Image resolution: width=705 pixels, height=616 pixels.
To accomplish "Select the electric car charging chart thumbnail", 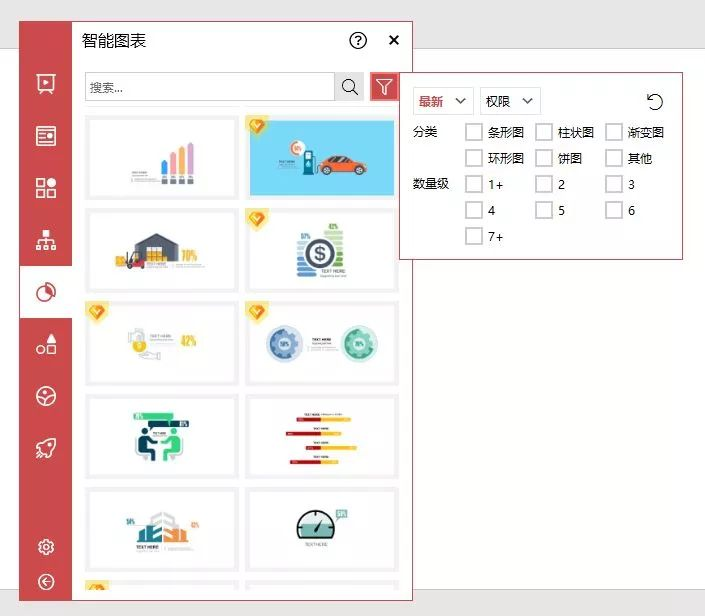I will coord(322,157).
